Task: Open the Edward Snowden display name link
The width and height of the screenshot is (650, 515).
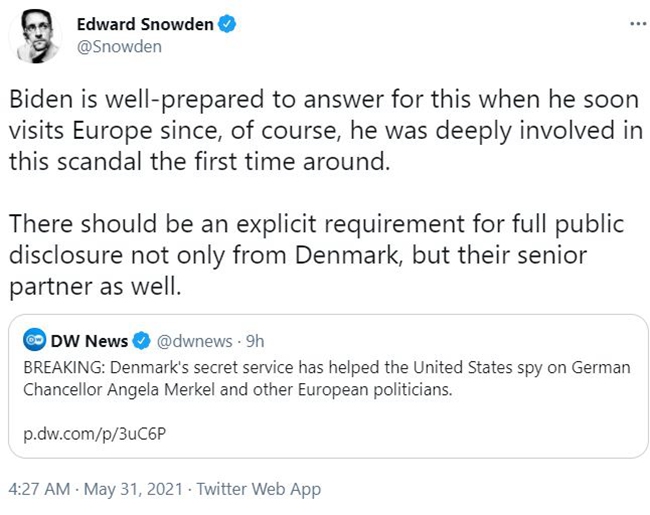Action: (145, 25)
